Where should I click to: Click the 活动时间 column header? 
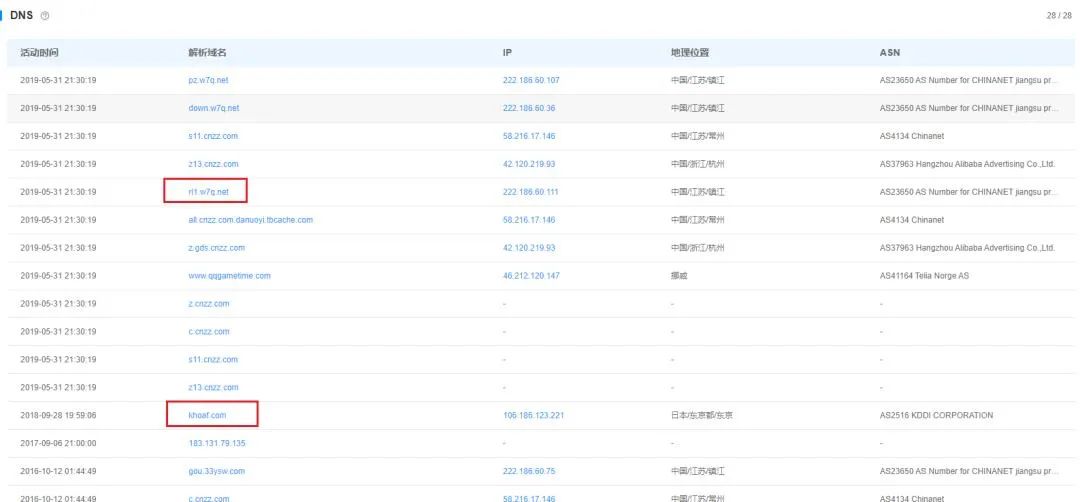pos(40,52)
